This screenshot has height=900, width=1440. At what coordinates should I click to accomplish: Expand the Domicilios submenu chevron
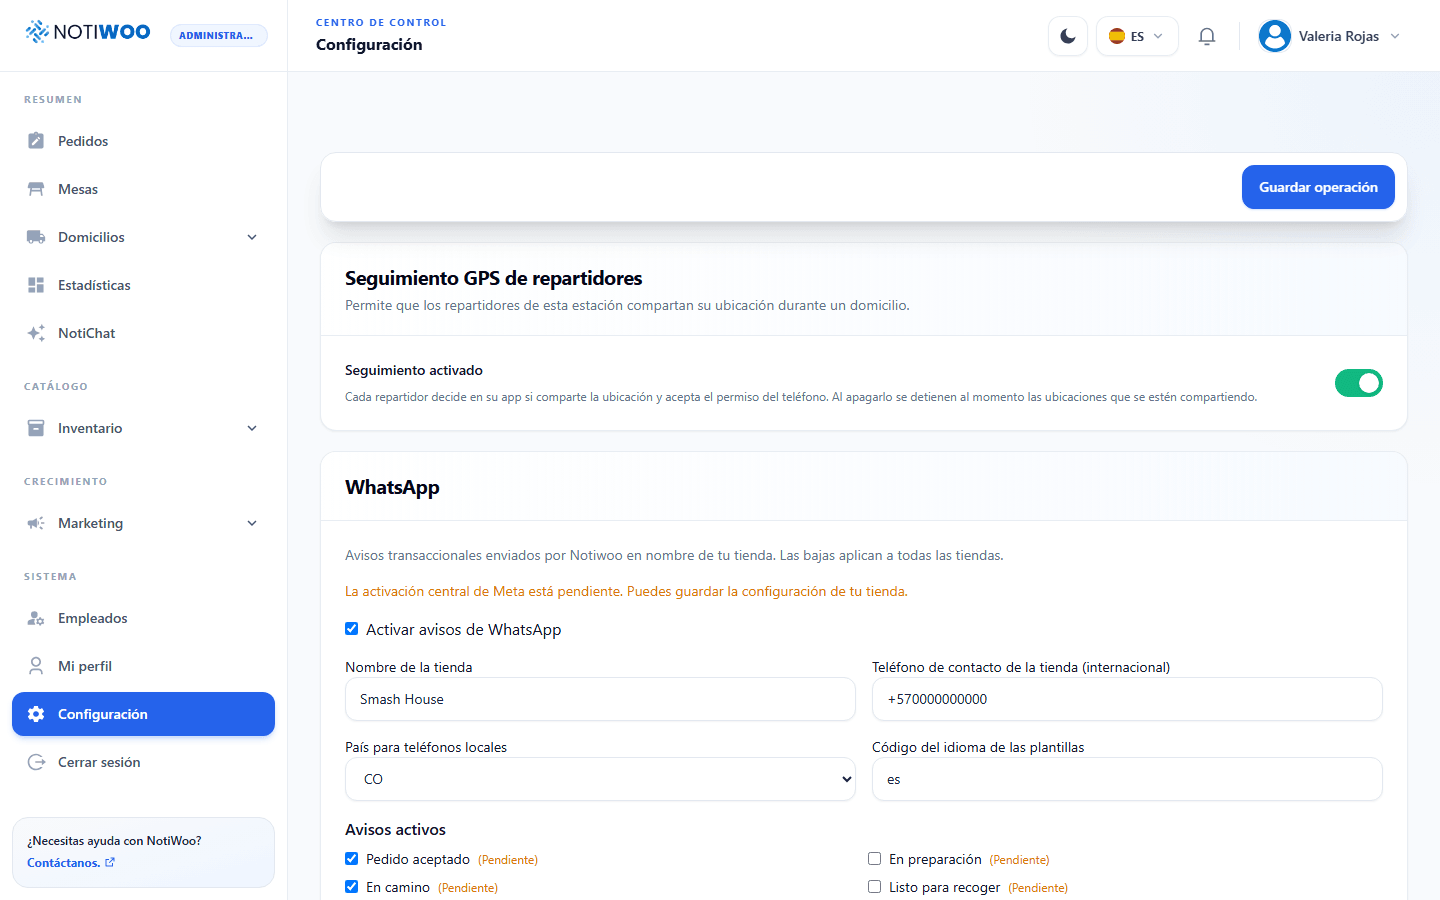click(252, 237)
